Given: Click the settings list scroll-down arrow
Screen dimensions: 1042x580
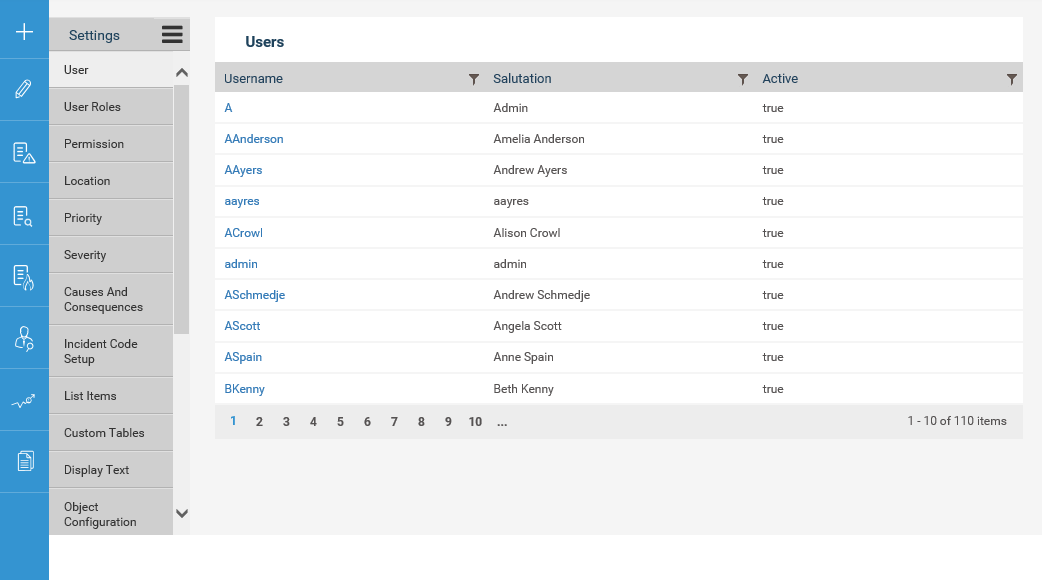Looking at the screenshot, I should pyautogui.click(x=181, y=513).
